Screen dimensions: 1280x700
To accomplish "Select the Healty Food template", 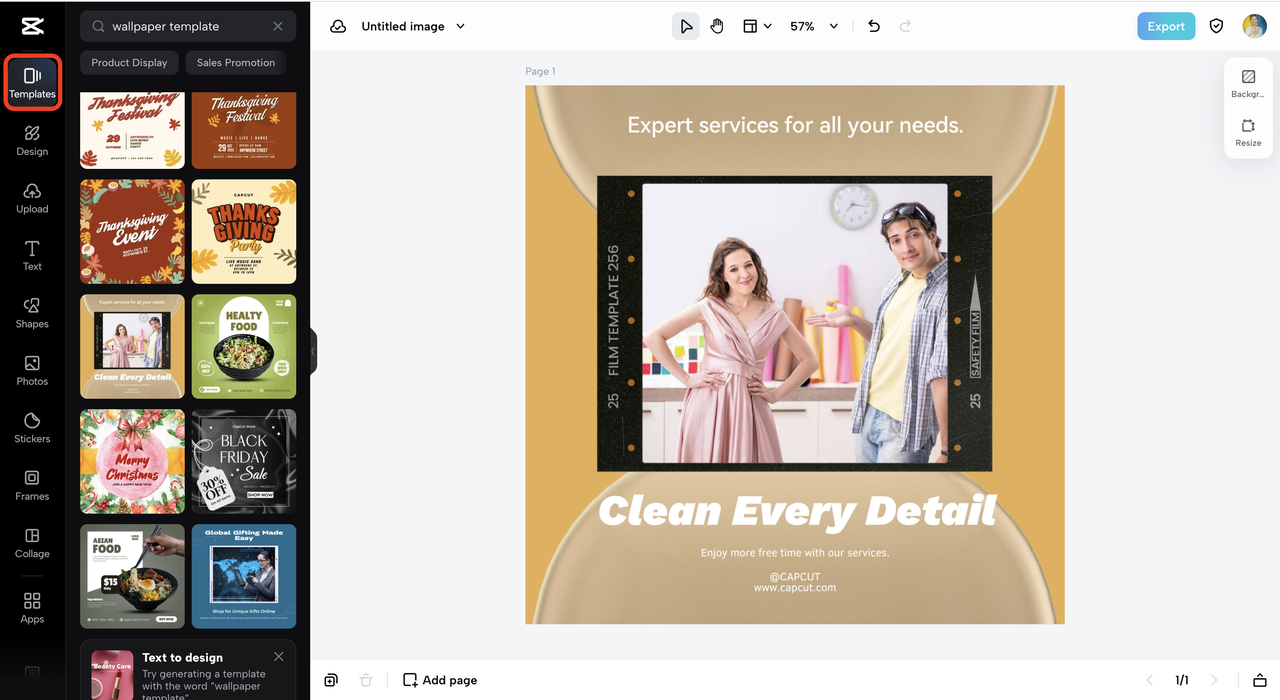I will pos(244,346).
